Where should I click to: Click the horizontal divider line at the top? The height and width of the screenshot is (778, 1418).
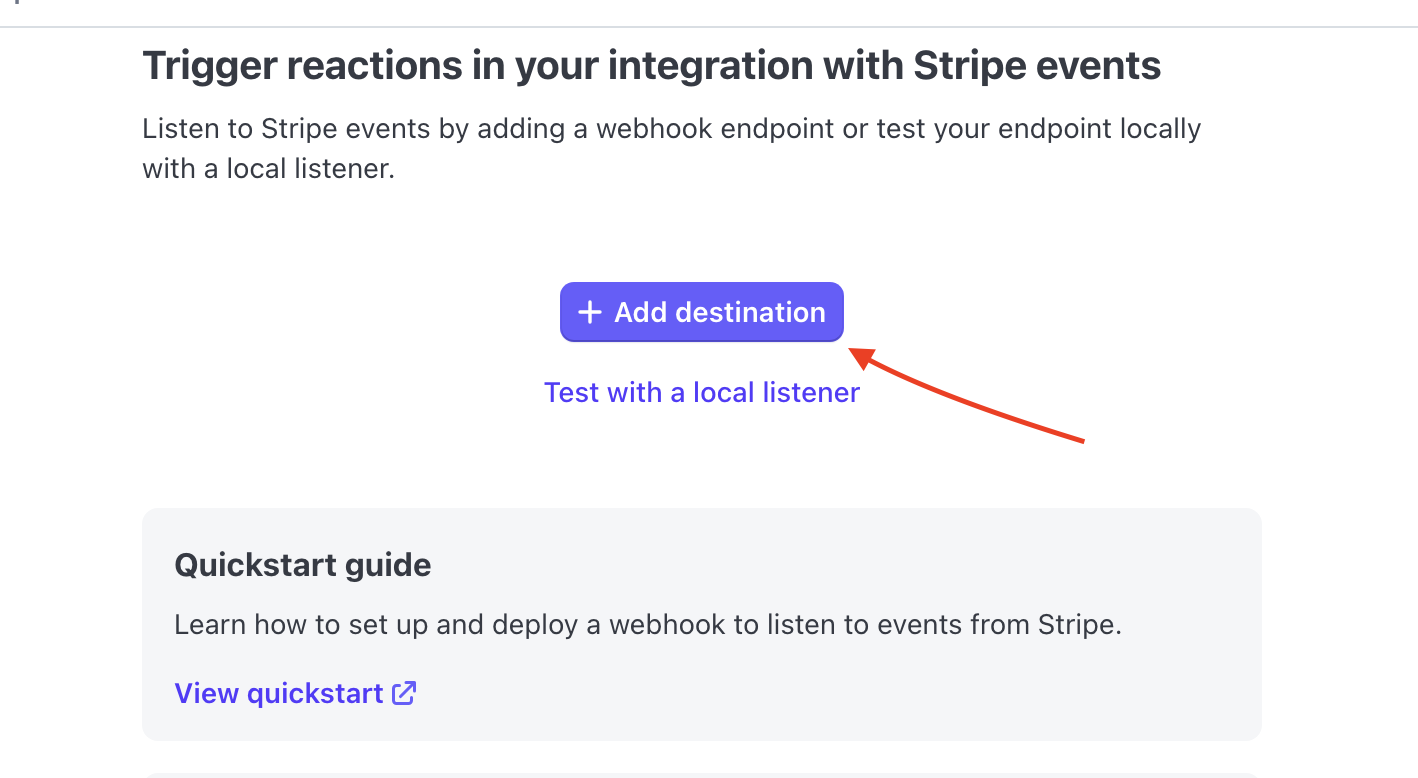[x=709, y=26]
